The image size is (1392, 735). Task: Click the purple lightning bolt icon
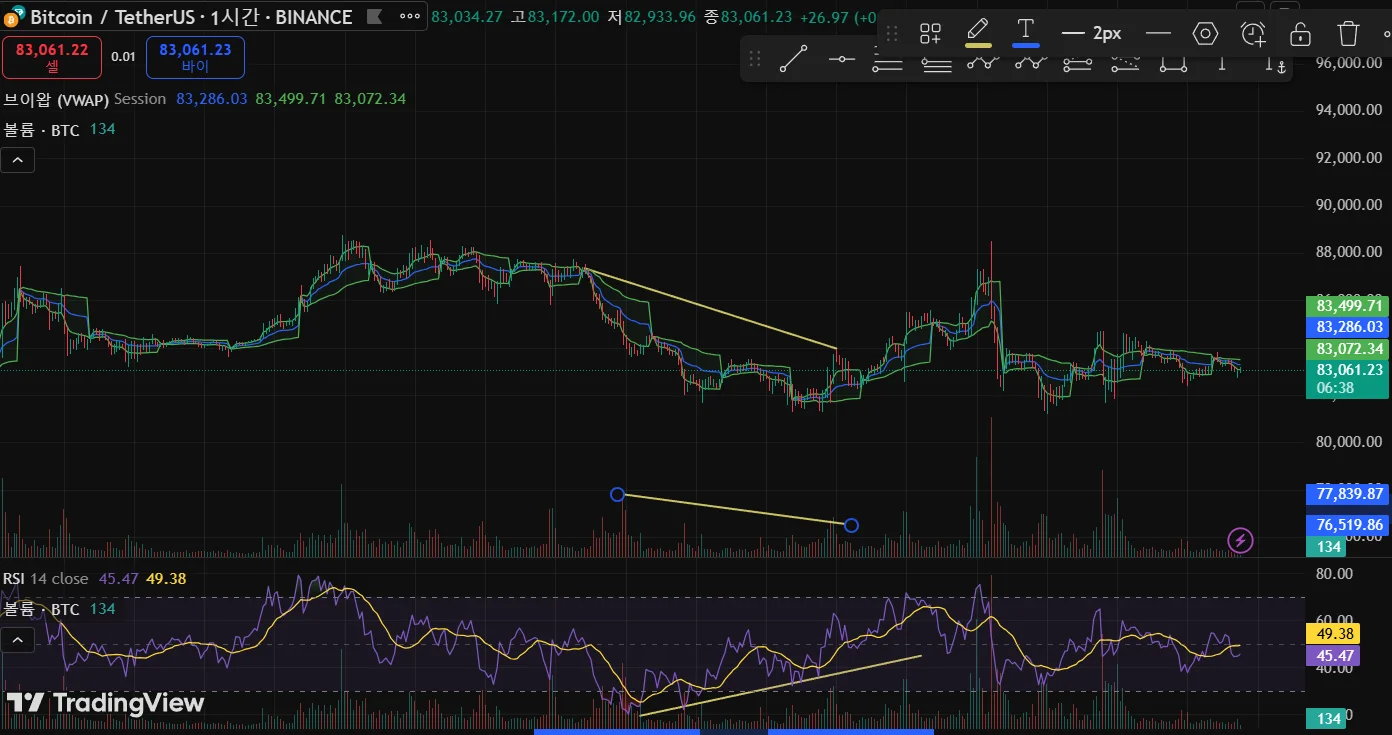point(1240,541)
